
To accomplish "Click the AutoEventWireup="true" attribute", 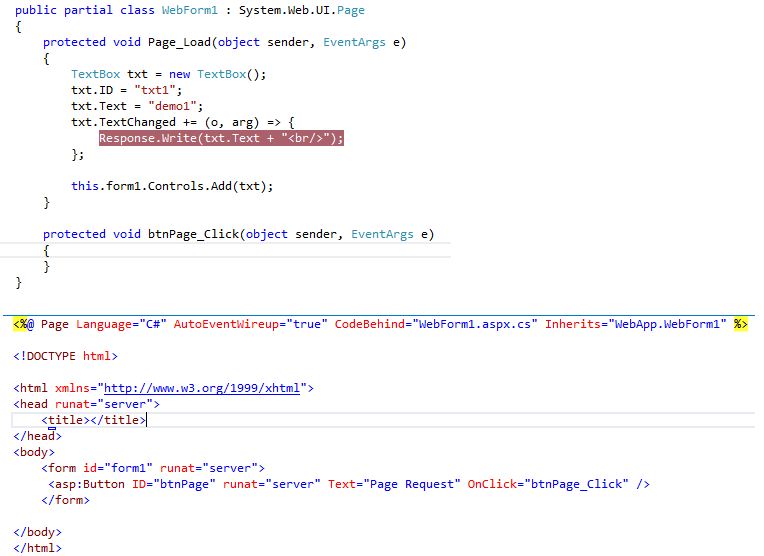I will (x=250, y=325).
